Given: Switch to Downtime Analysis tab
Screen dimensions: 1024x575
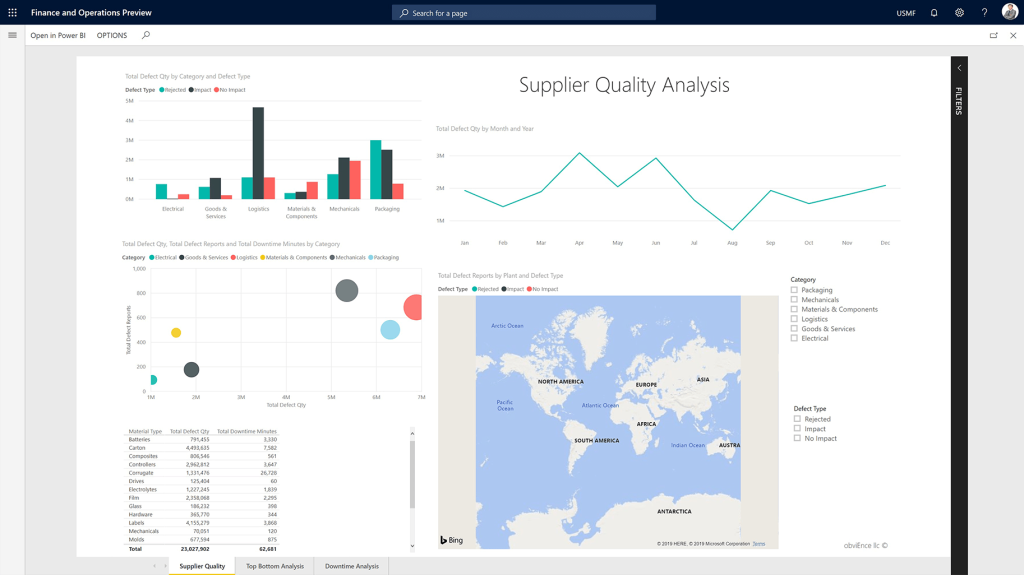Looking at the screenshot, I should click(x=351, y=566).
